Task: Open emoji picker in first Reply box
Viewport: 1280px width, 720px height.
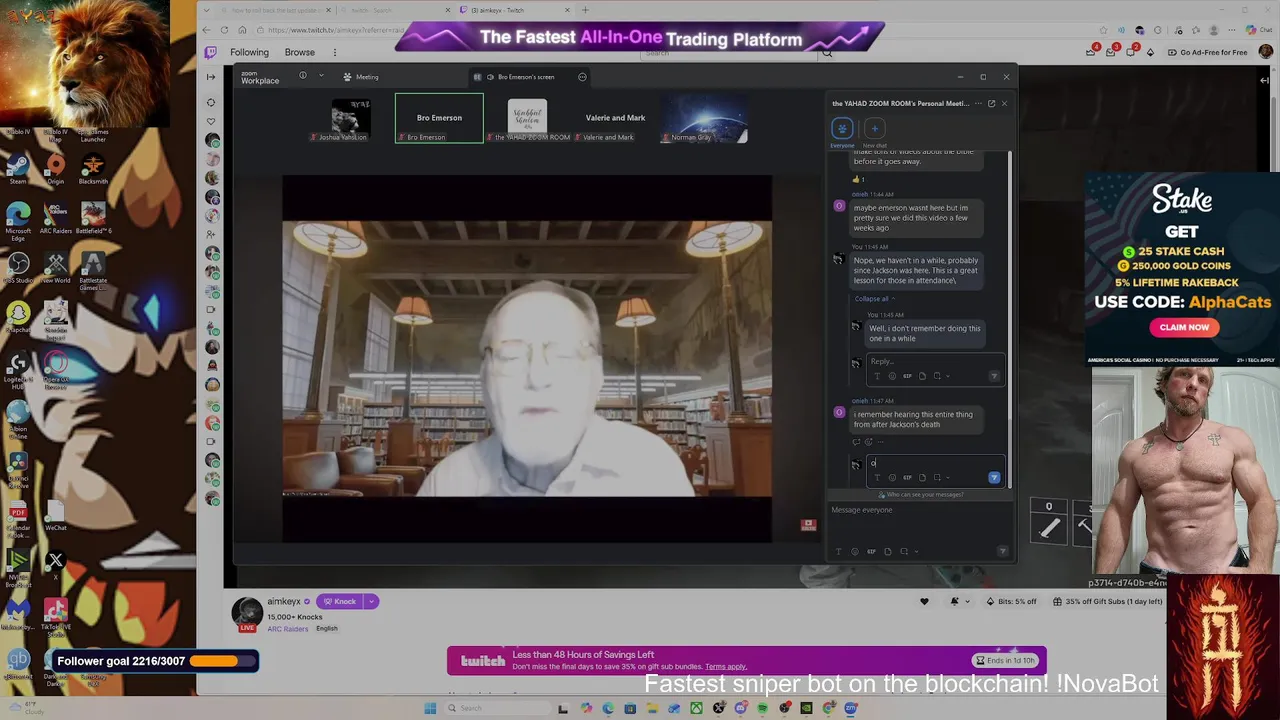Action: [892, 376]
